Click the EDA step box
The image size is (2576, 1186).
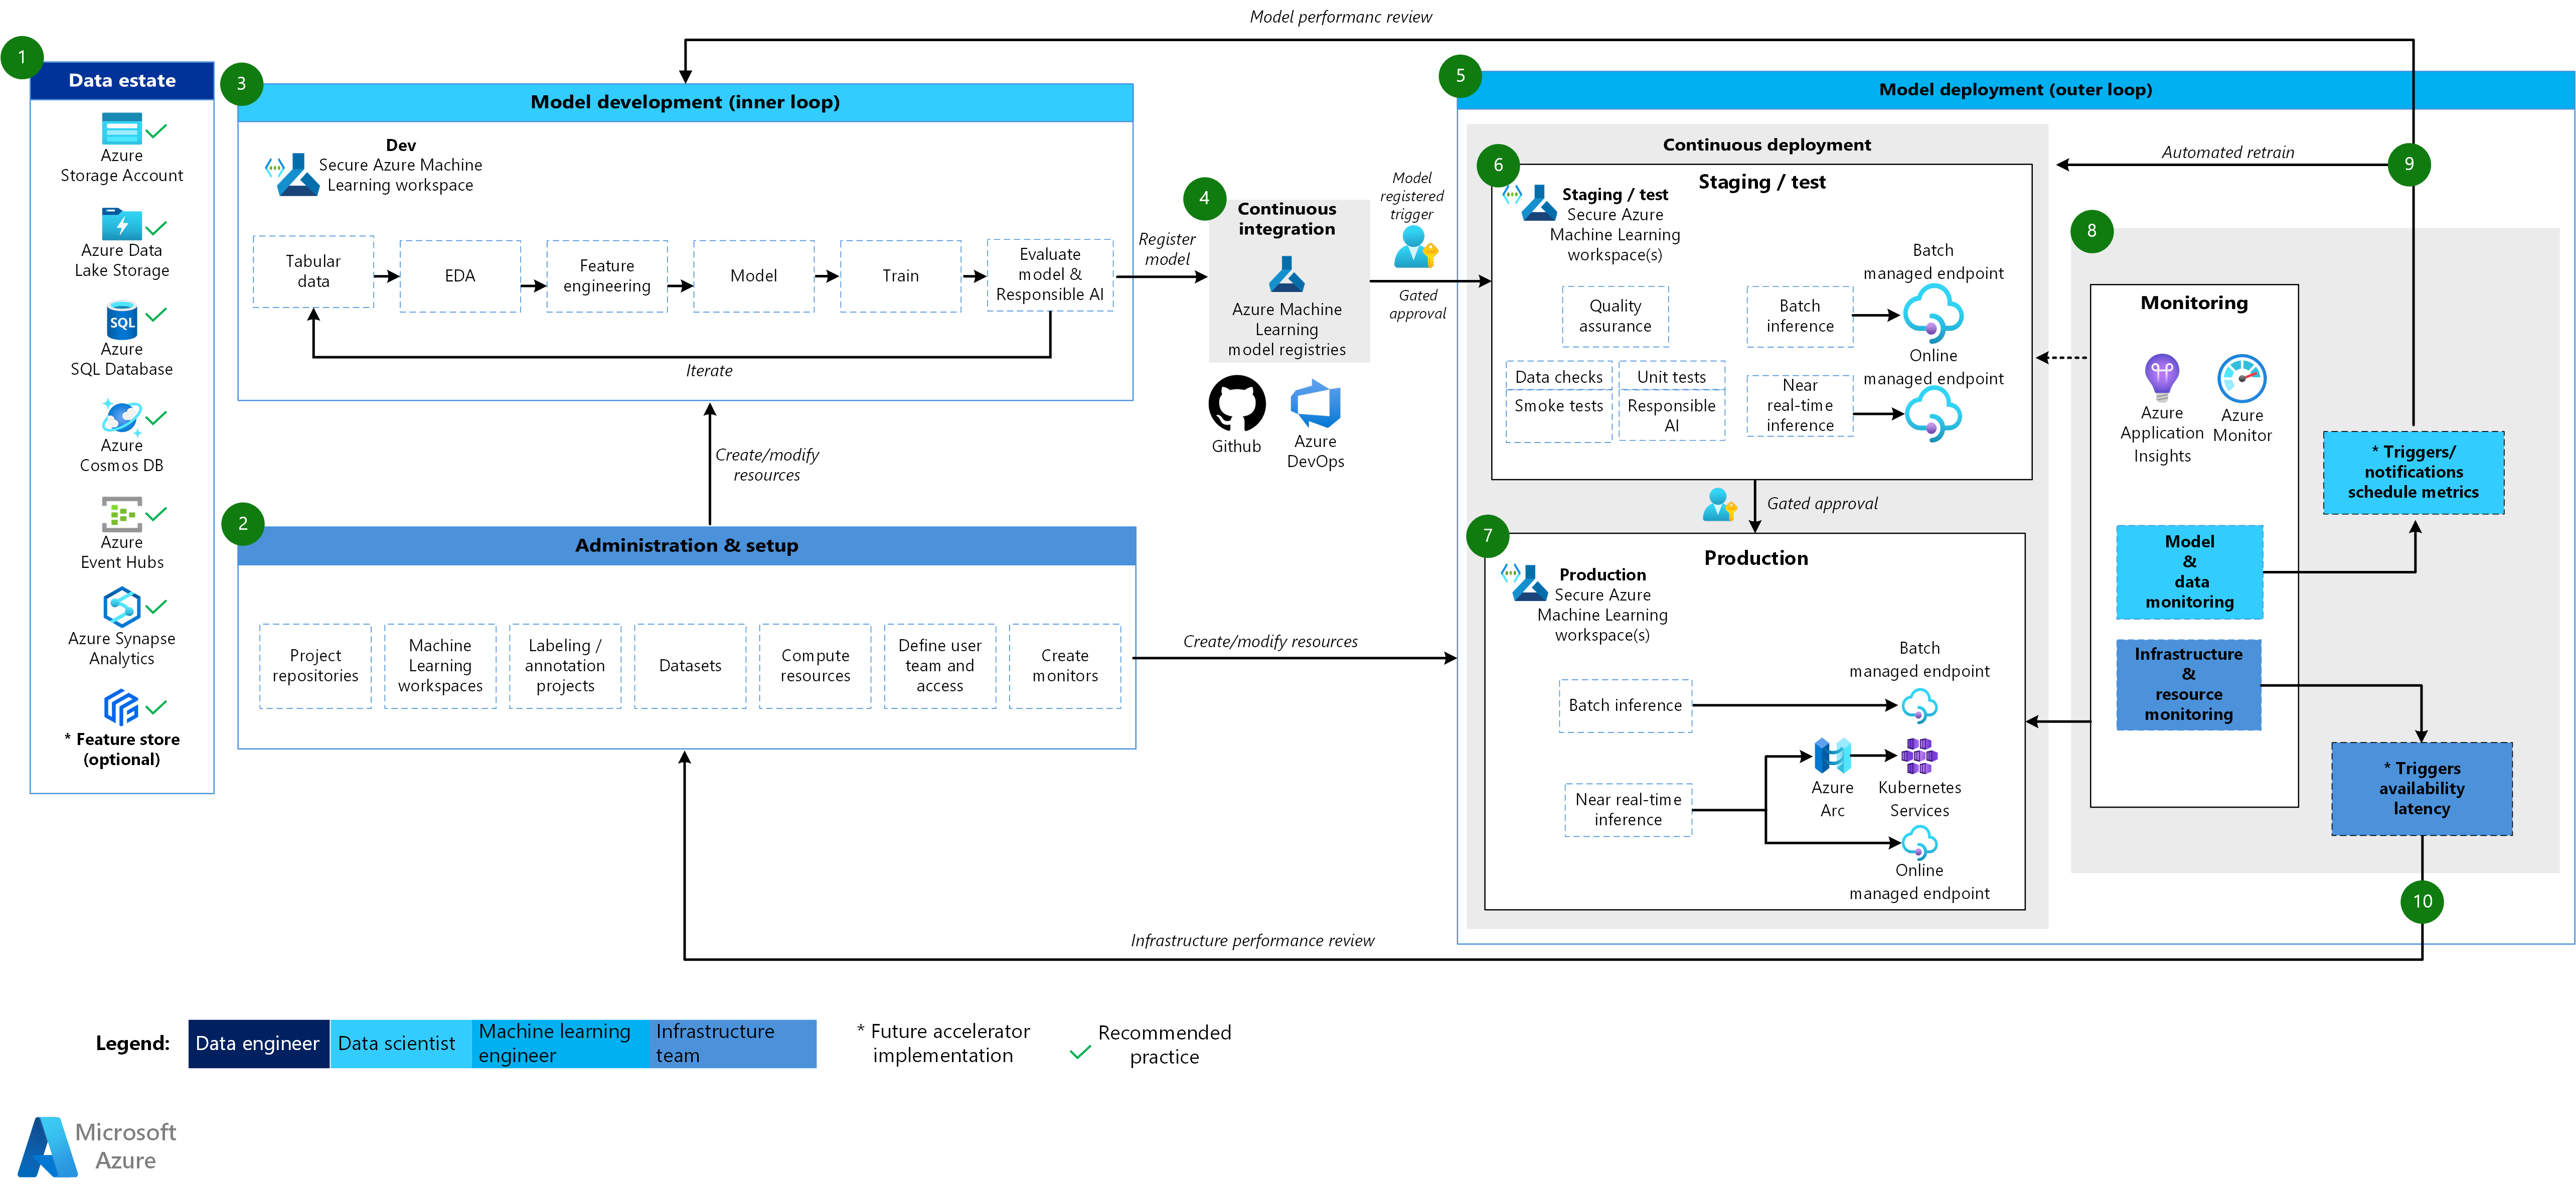460,275
